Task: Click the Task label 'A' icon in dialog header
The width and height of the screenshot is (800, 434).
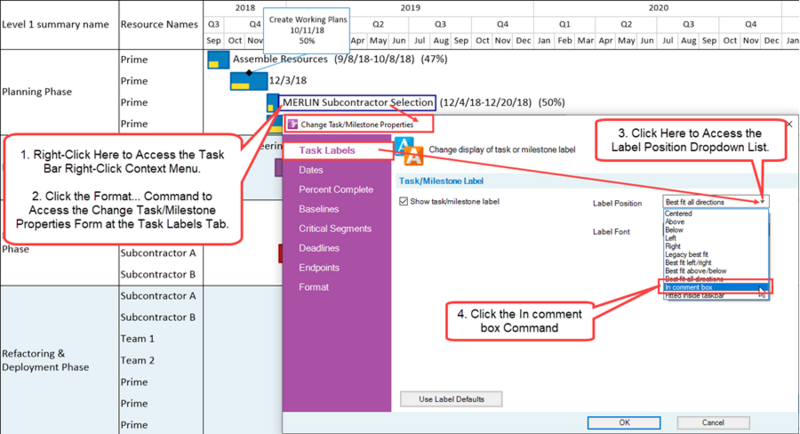Action: point(409,151)
